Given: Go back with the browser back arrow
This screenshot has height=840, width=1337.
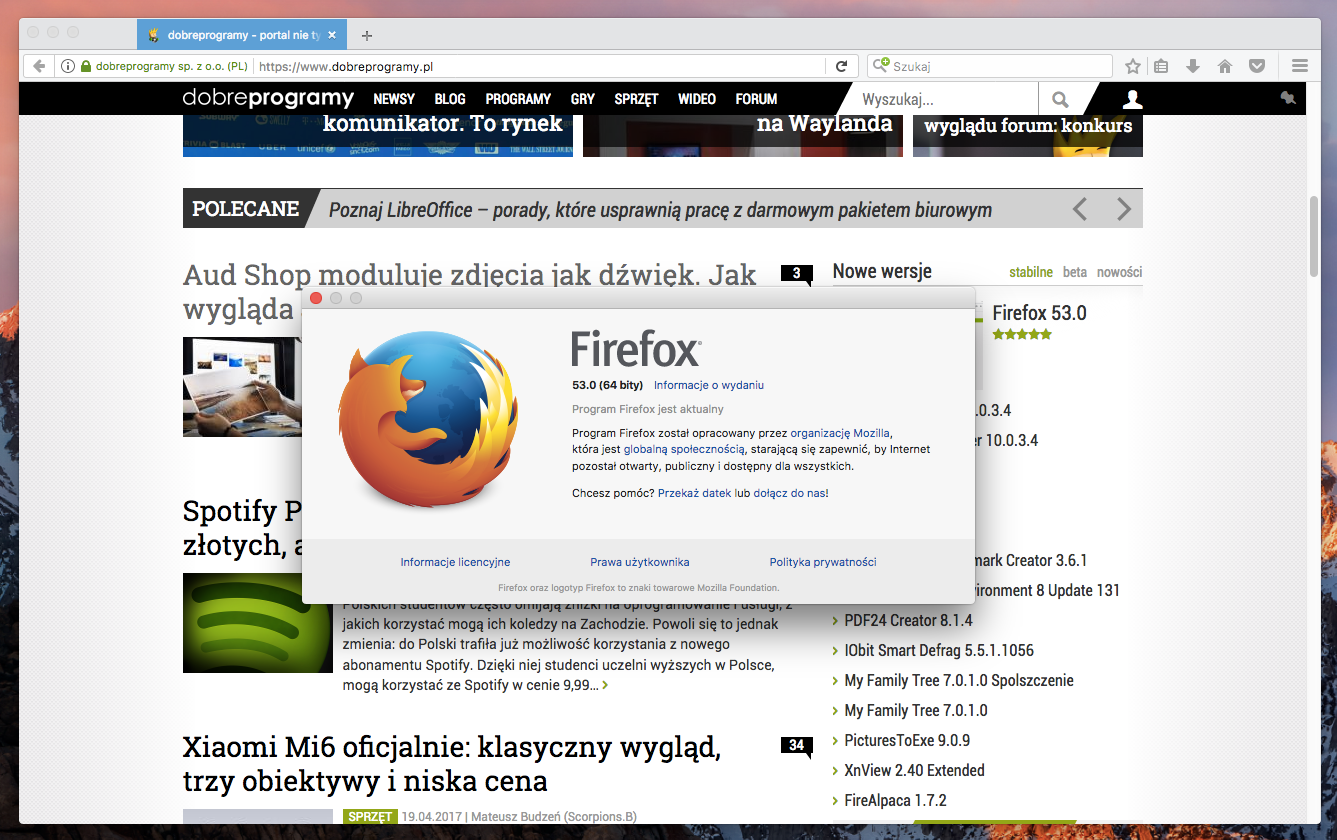Looking at the screenshot, I should click(x=39, y=66).
